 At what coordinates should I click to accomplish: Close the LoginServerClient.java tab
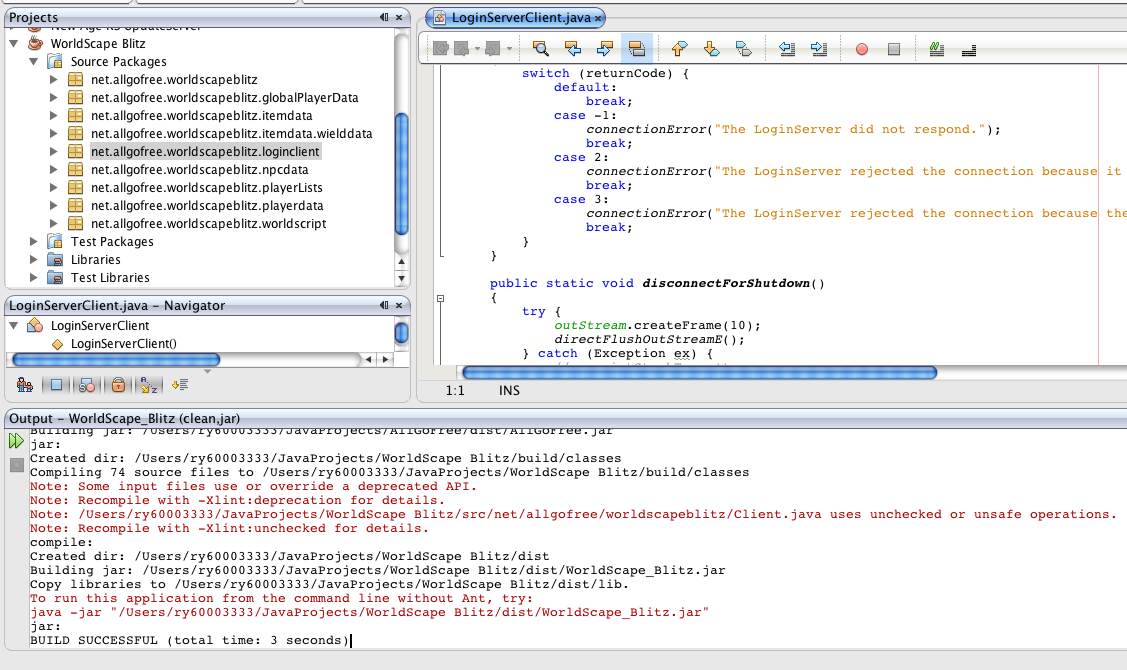(597, 18)
